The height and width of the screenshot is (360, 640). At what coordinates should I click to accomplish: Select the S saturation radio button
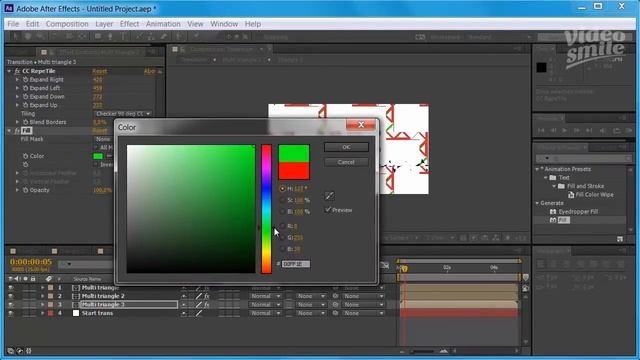click(x=282, y=200)
